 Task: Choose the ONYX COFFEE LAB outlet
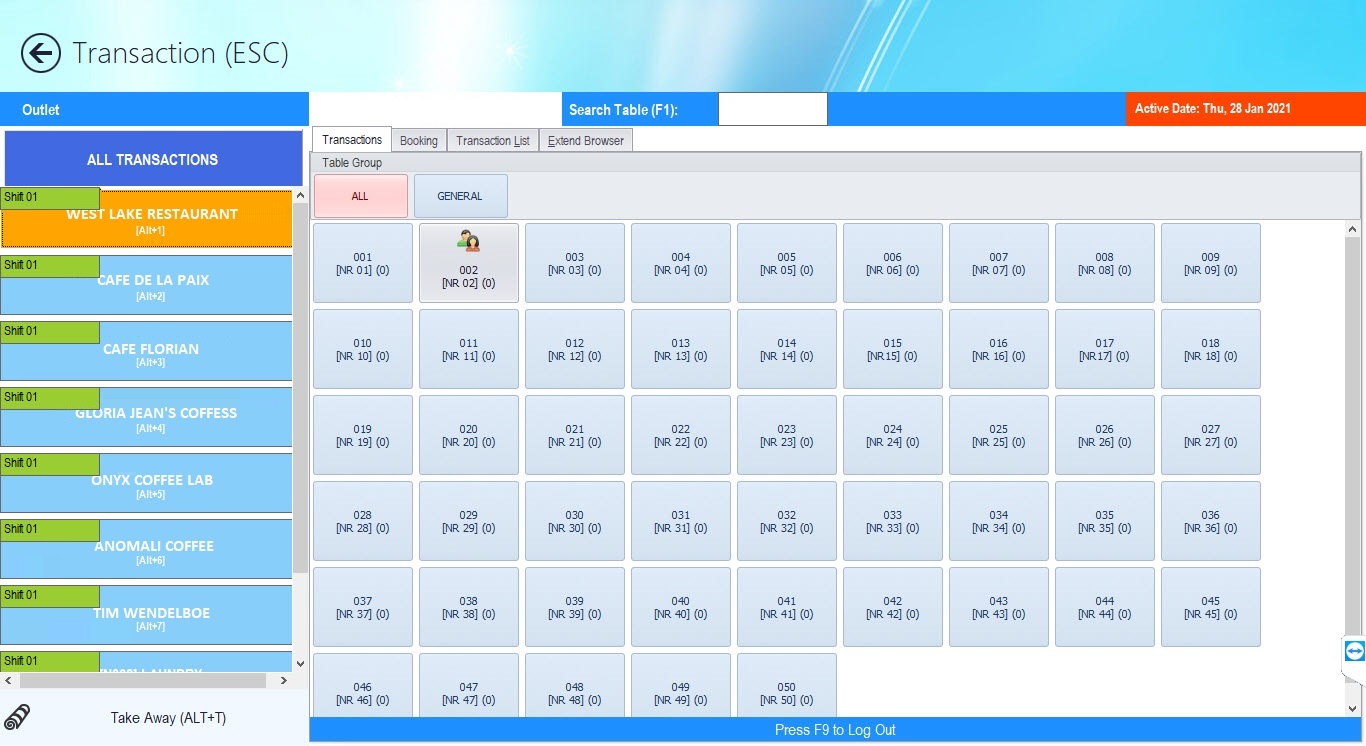coord(152,485)
